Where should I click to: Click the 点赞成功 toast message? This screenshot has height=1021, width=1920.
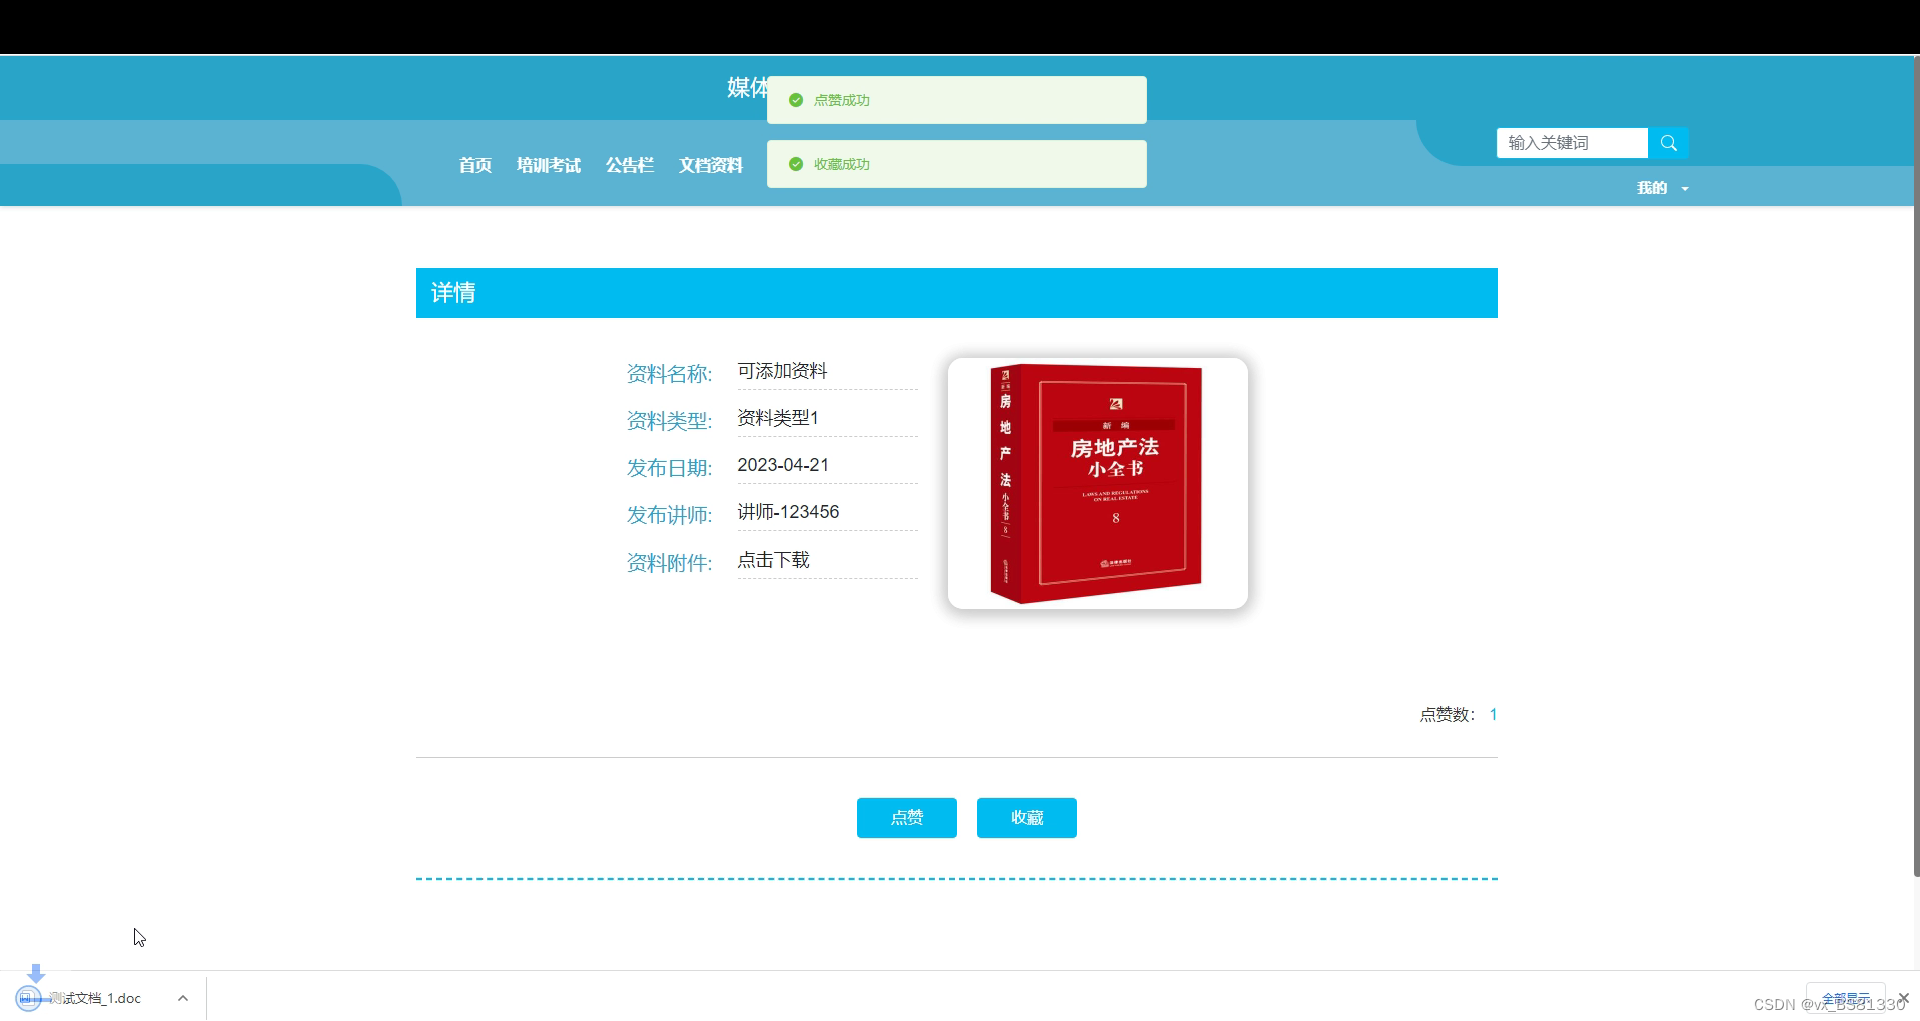(957, 100)
